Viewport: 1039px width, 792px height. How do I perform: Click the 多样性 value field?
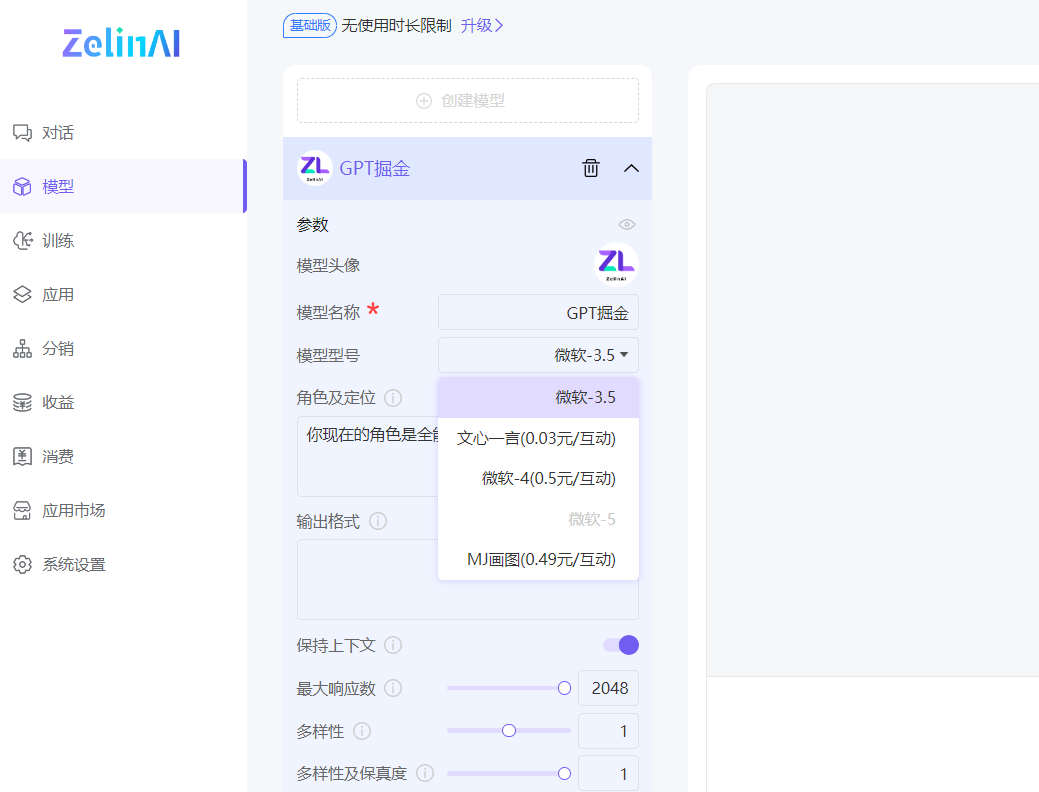click(x=608, y=731)
